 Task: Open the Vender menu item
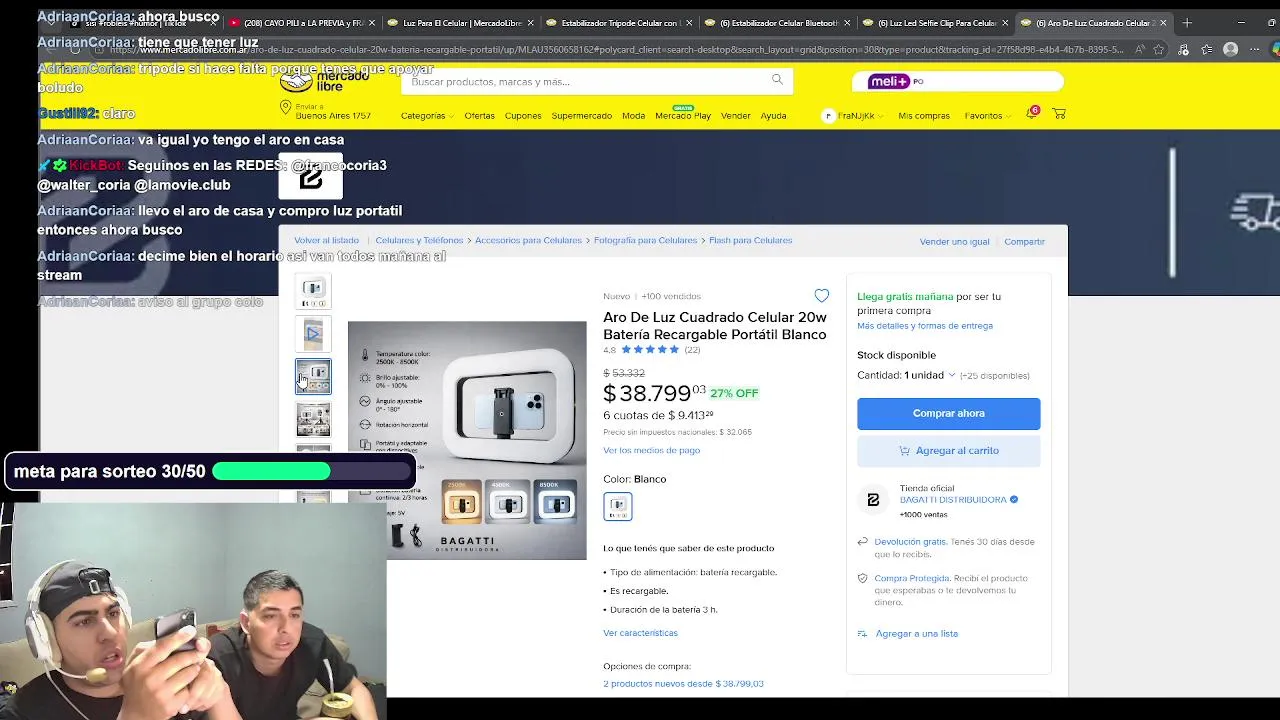pos(736,116)
